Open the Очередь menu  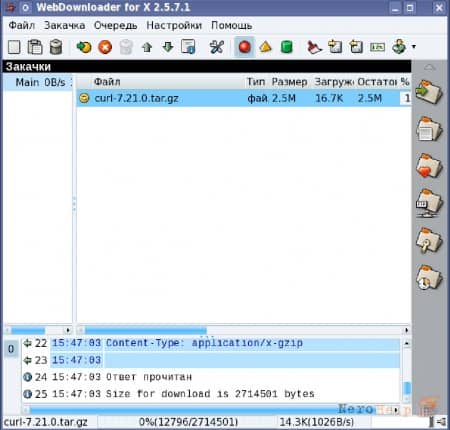[115, 25]
